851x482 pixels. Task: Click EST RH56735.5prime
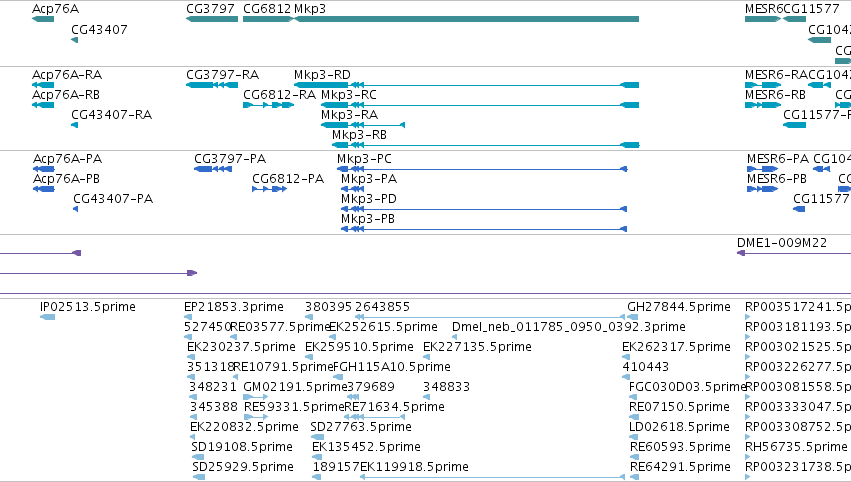pos(747,458)
